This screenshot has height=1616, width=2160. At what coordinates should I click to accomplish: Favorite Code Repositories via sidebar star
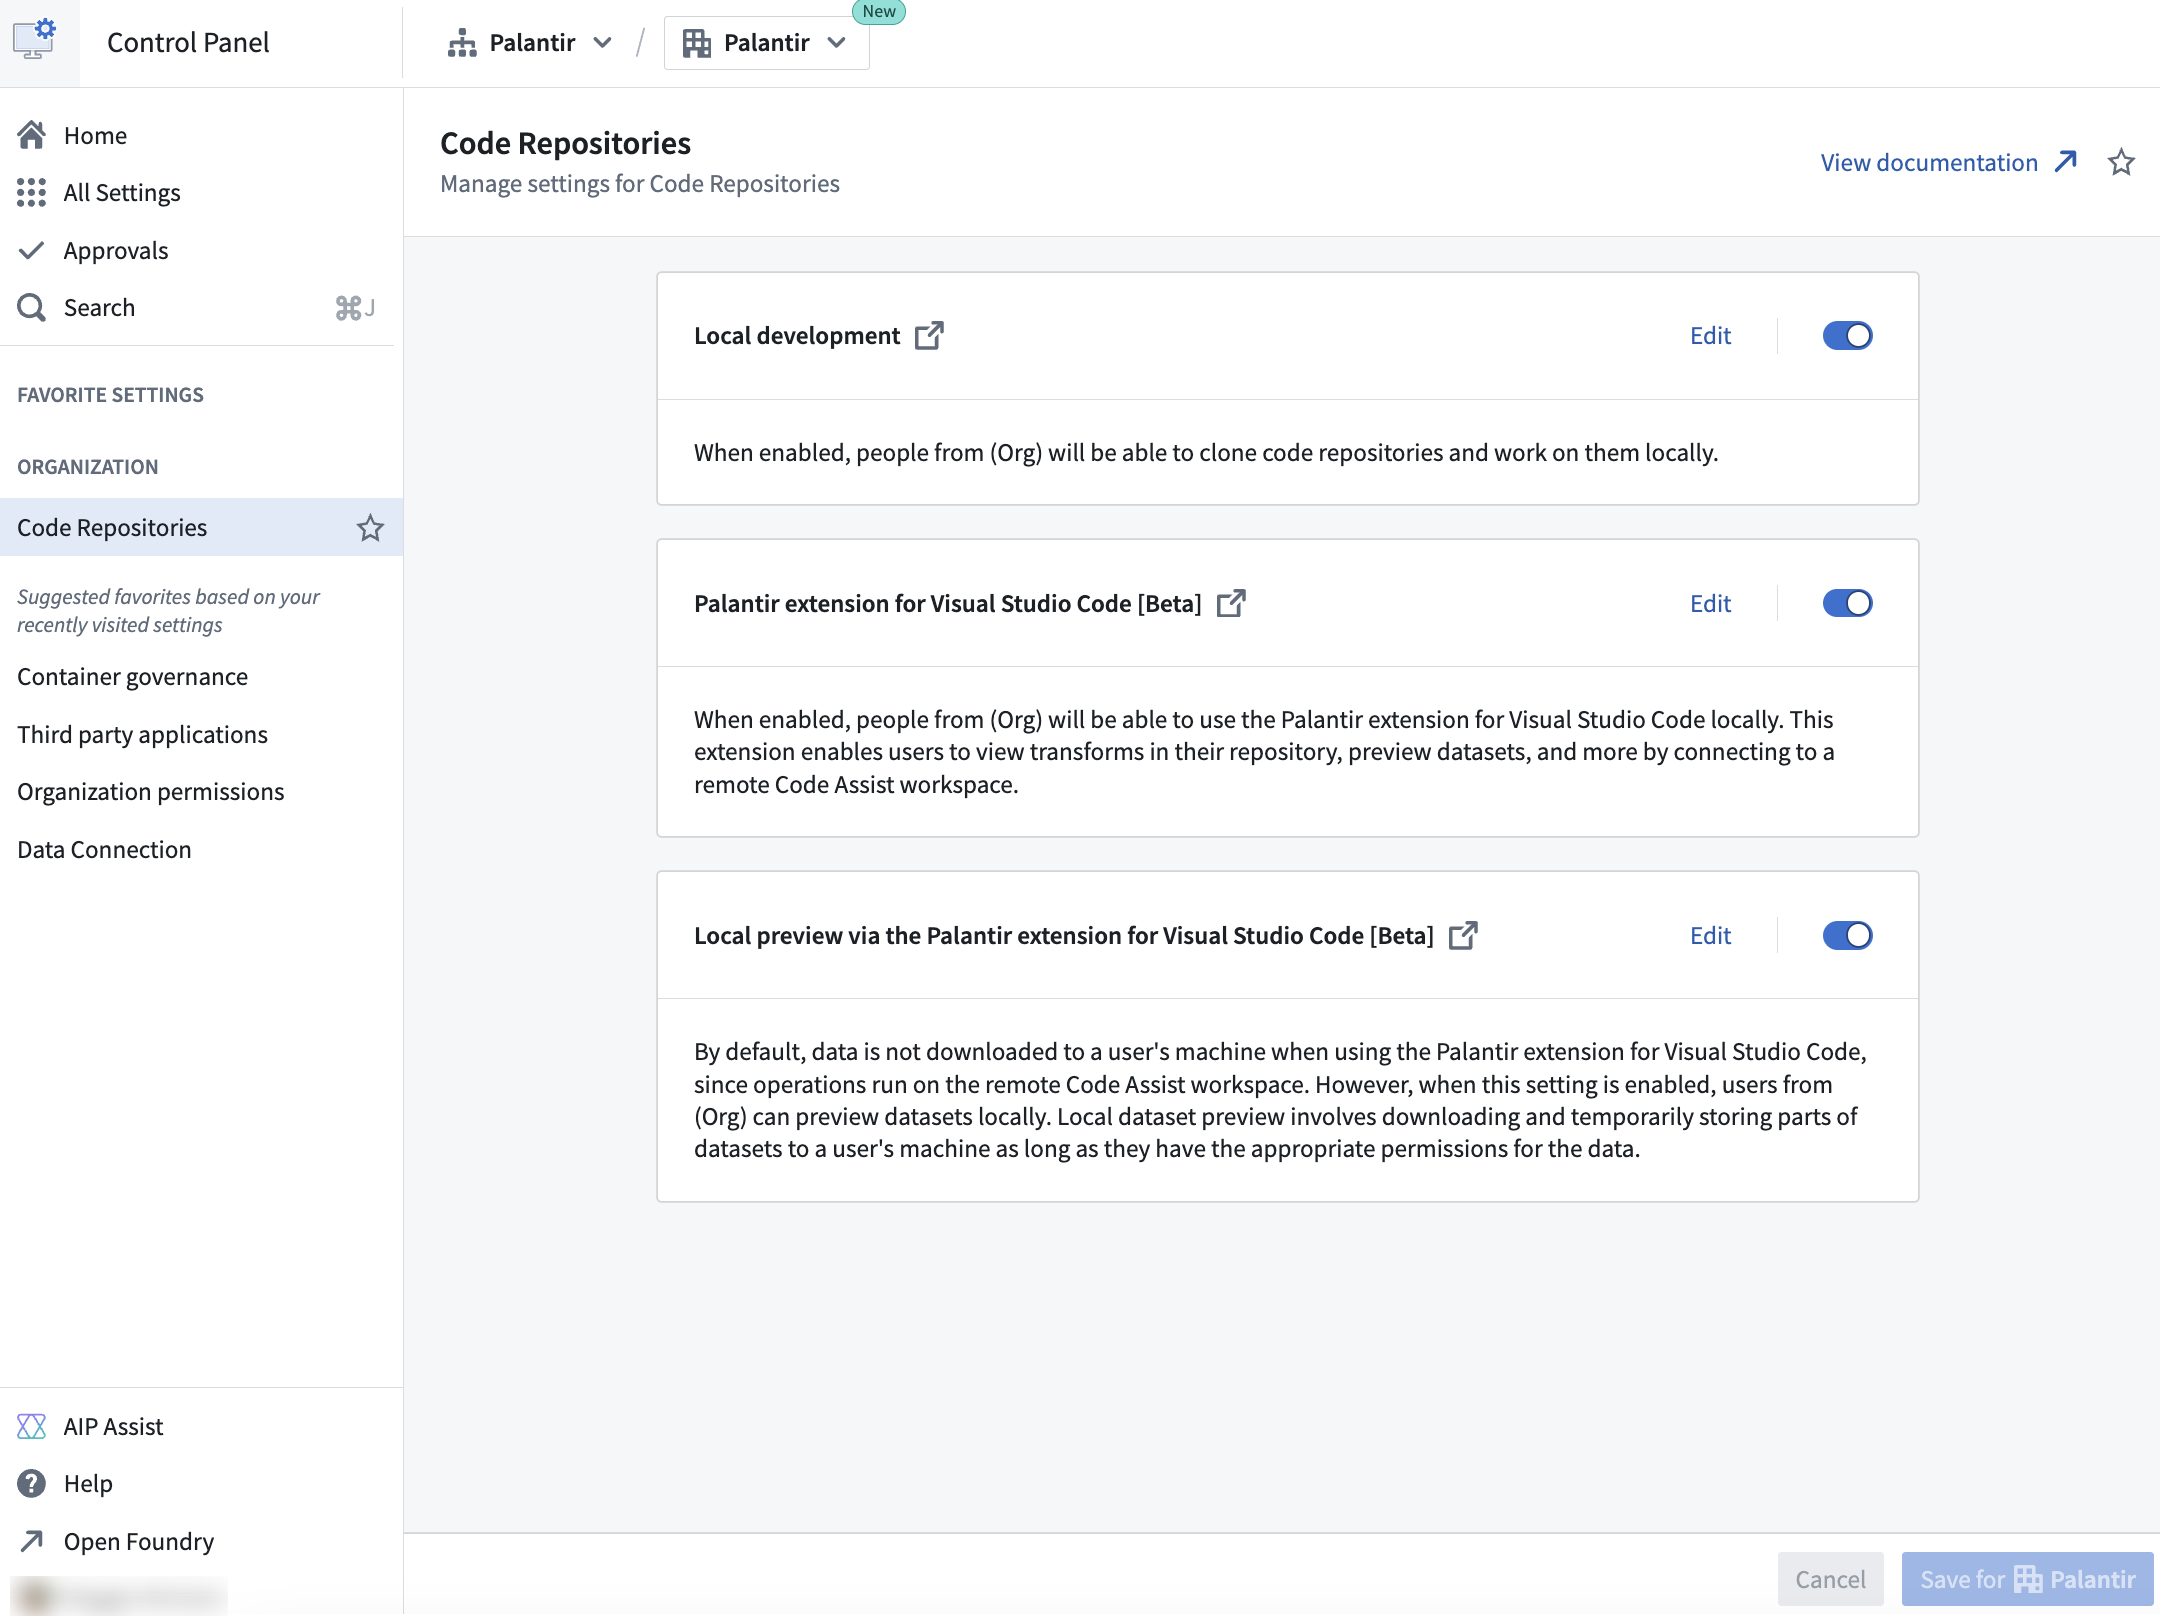[x=371, y=527]
